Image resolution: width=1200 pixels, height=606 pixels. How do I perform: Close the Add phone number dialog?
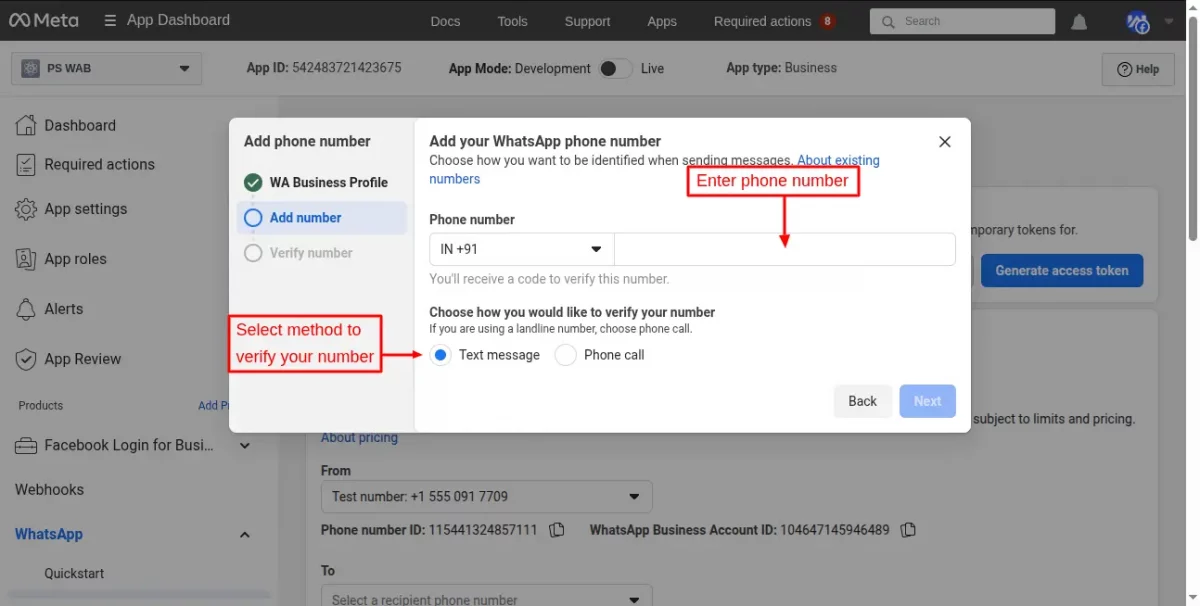[944, 142]
